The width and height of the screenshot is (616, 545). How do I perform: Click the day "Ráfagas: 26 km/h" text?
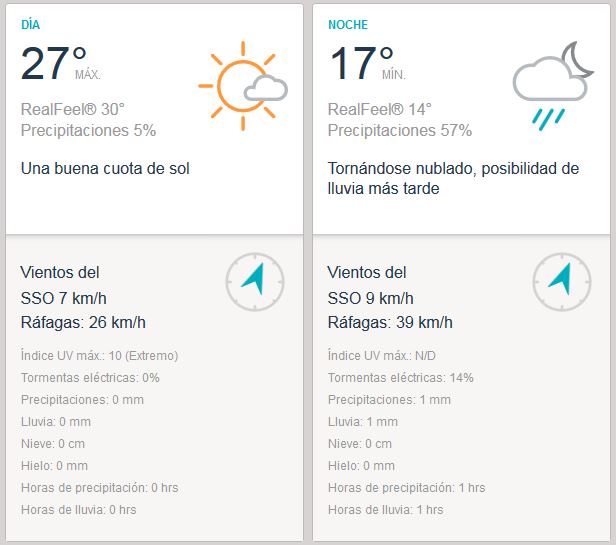pos(83,322)
